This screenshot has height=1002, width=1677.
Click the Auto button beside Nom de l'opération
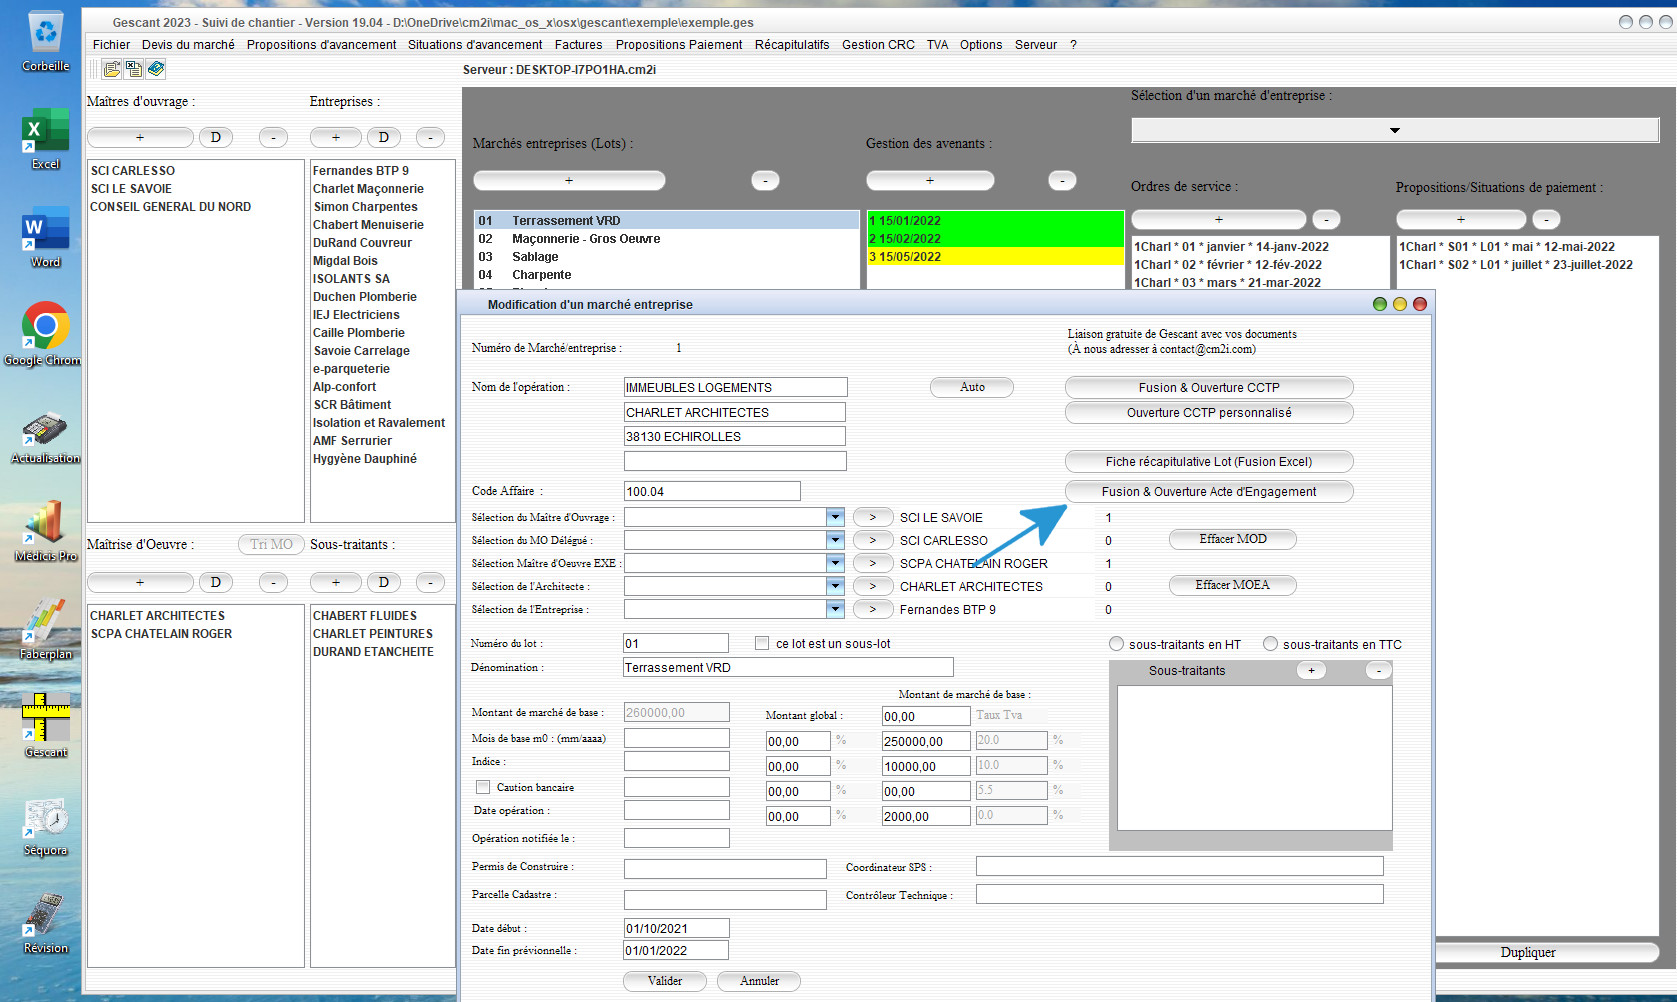point(972,387)
